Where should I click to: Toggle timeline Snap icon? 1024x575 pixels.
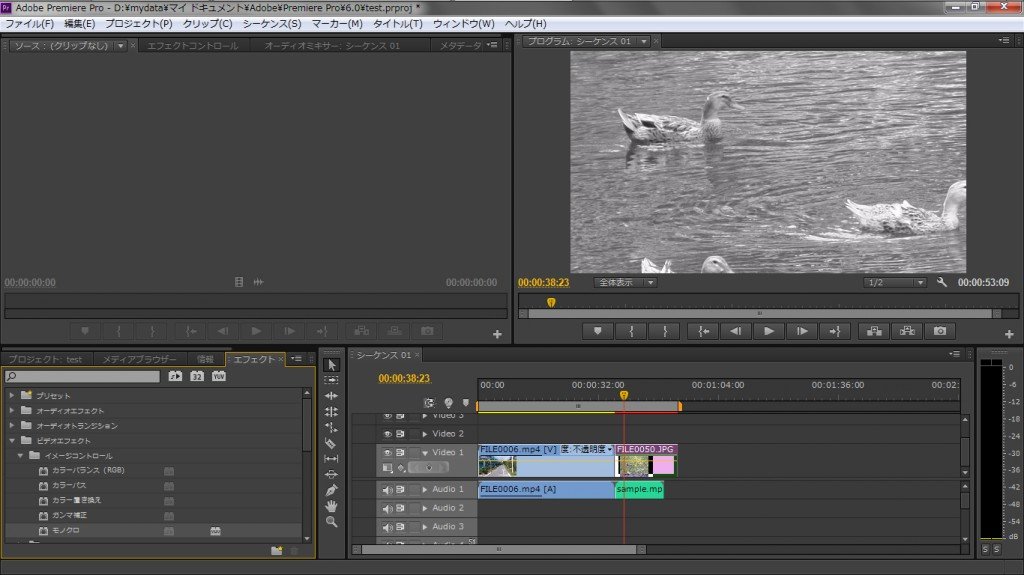pyautogui.click(x=429, y=403)
